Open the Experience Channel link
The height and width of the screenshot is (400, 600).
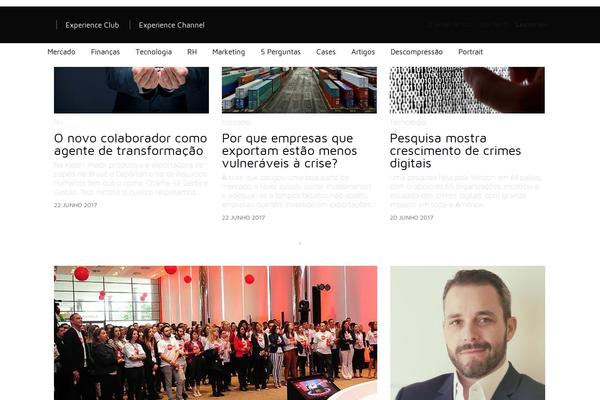(171, 25)
